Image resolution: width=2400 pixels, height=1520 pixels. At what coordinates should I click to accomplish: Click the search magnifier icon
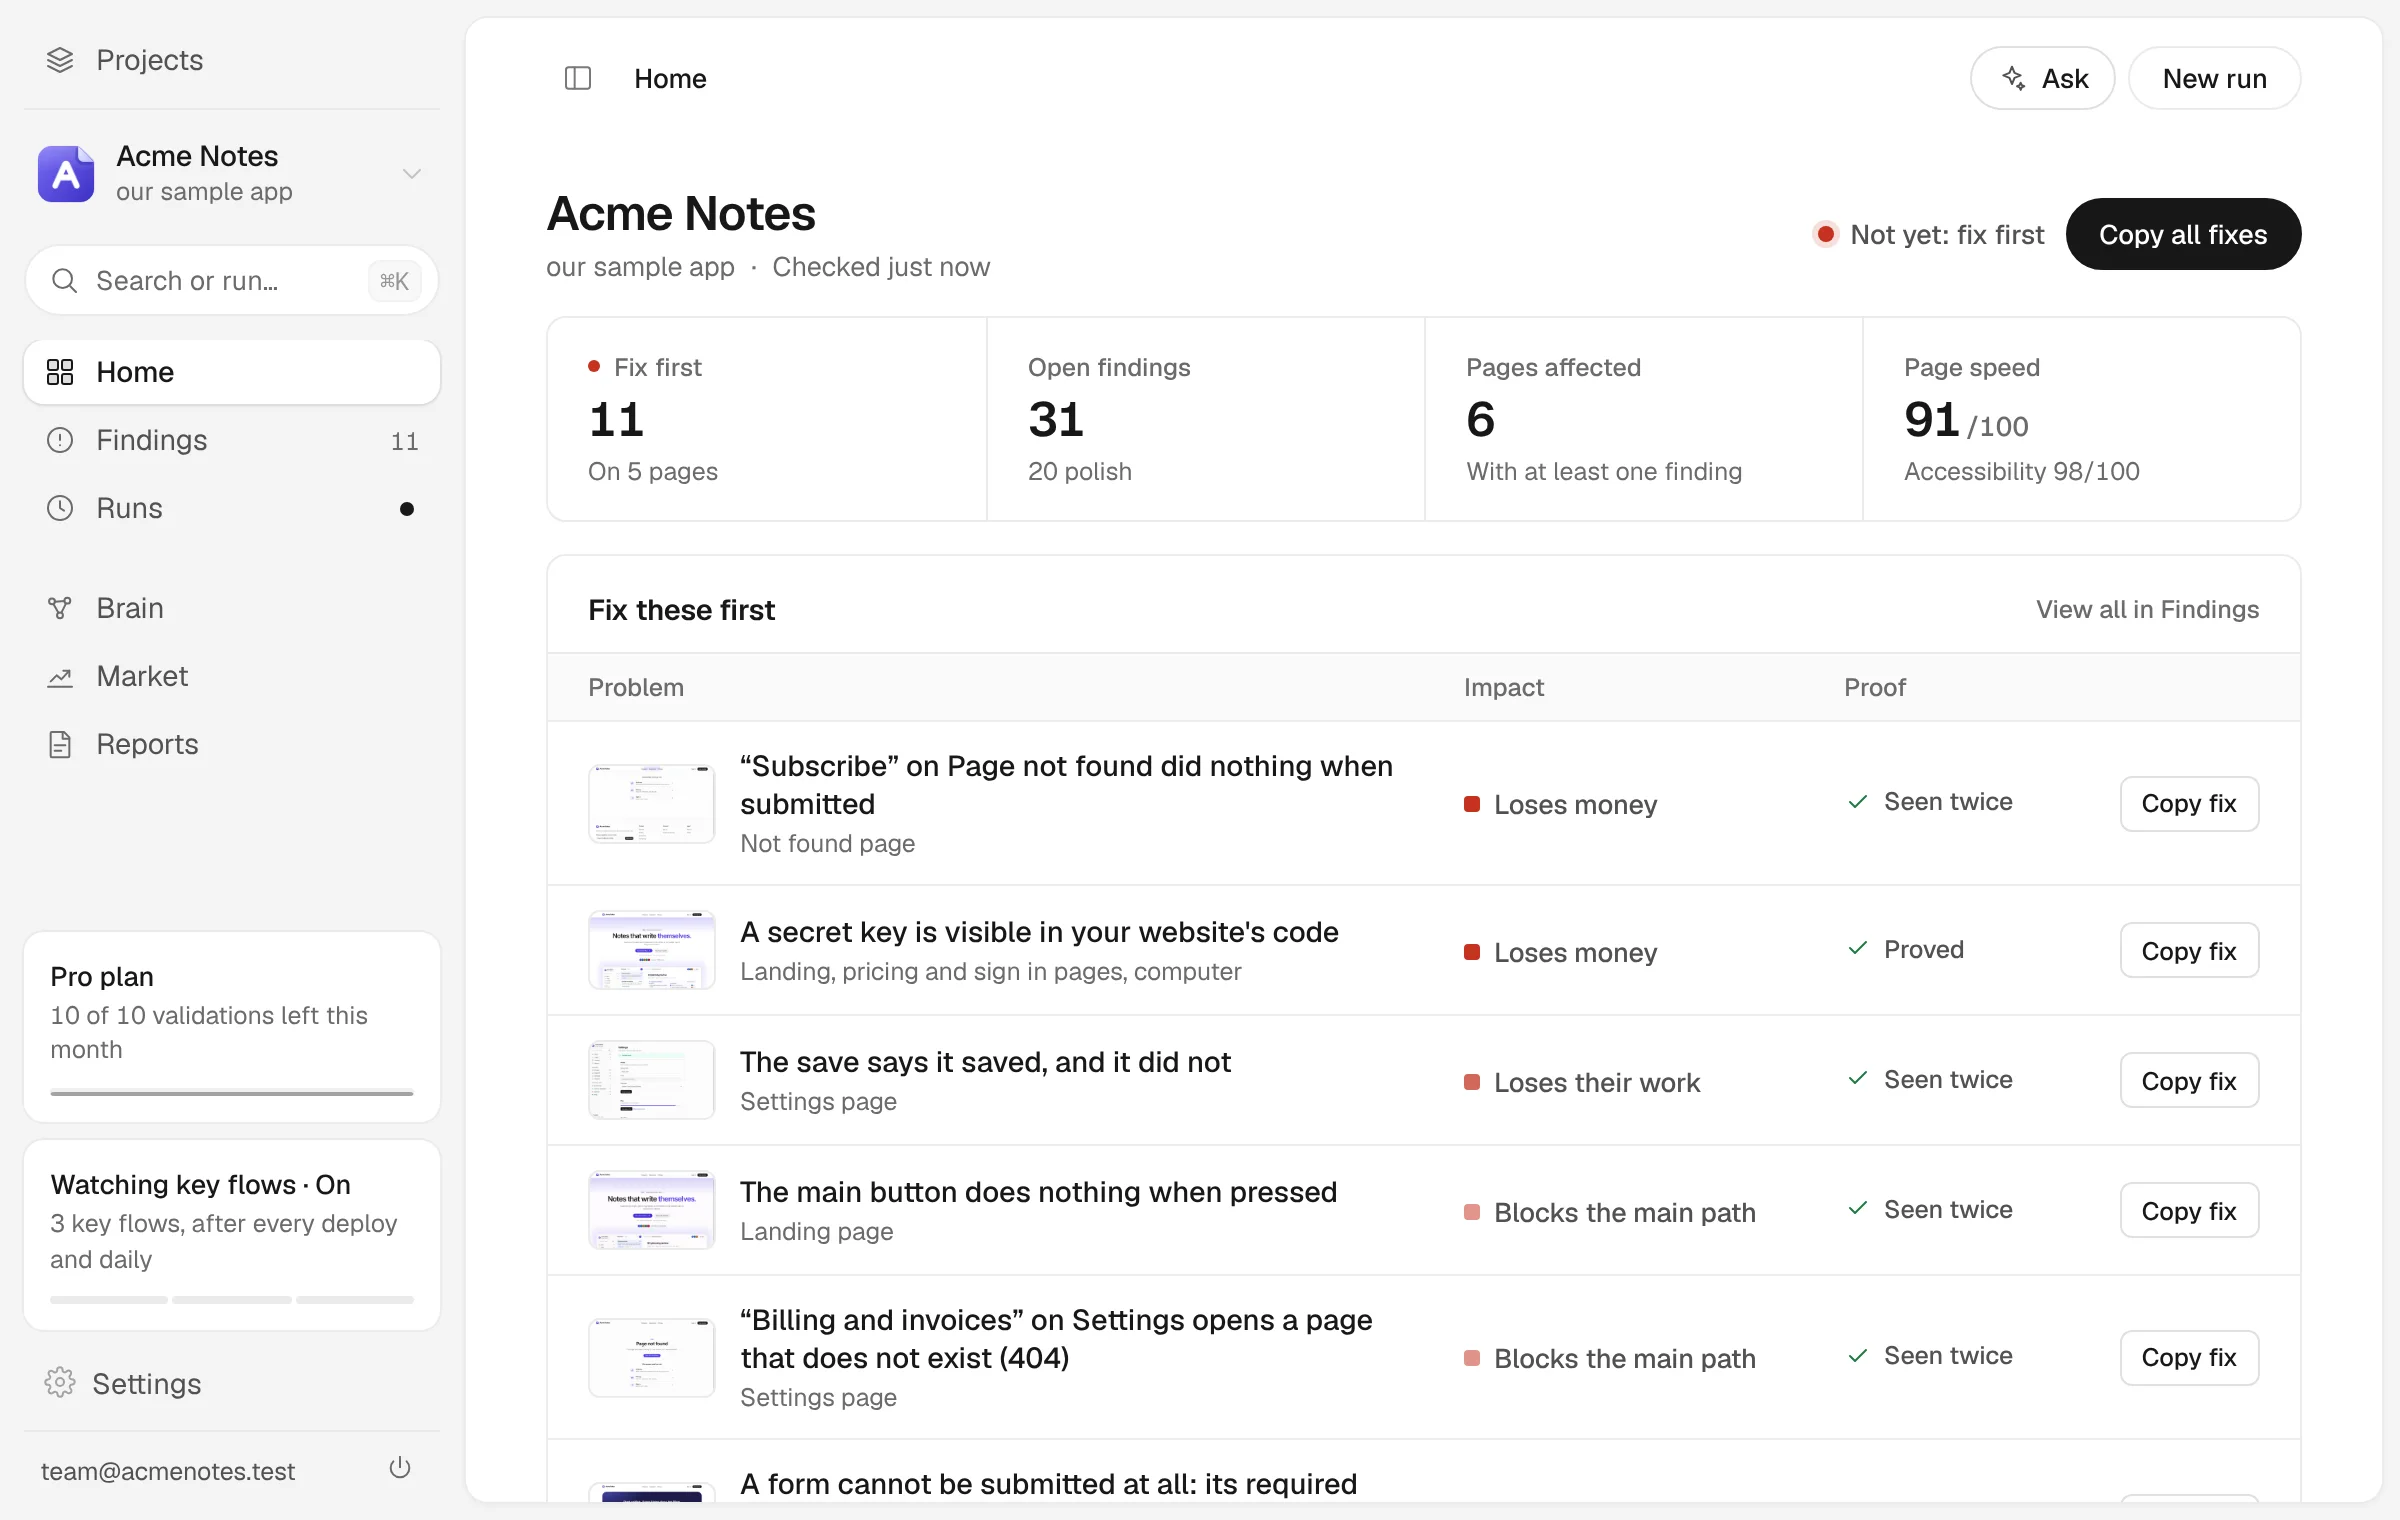tap(64, 281)
